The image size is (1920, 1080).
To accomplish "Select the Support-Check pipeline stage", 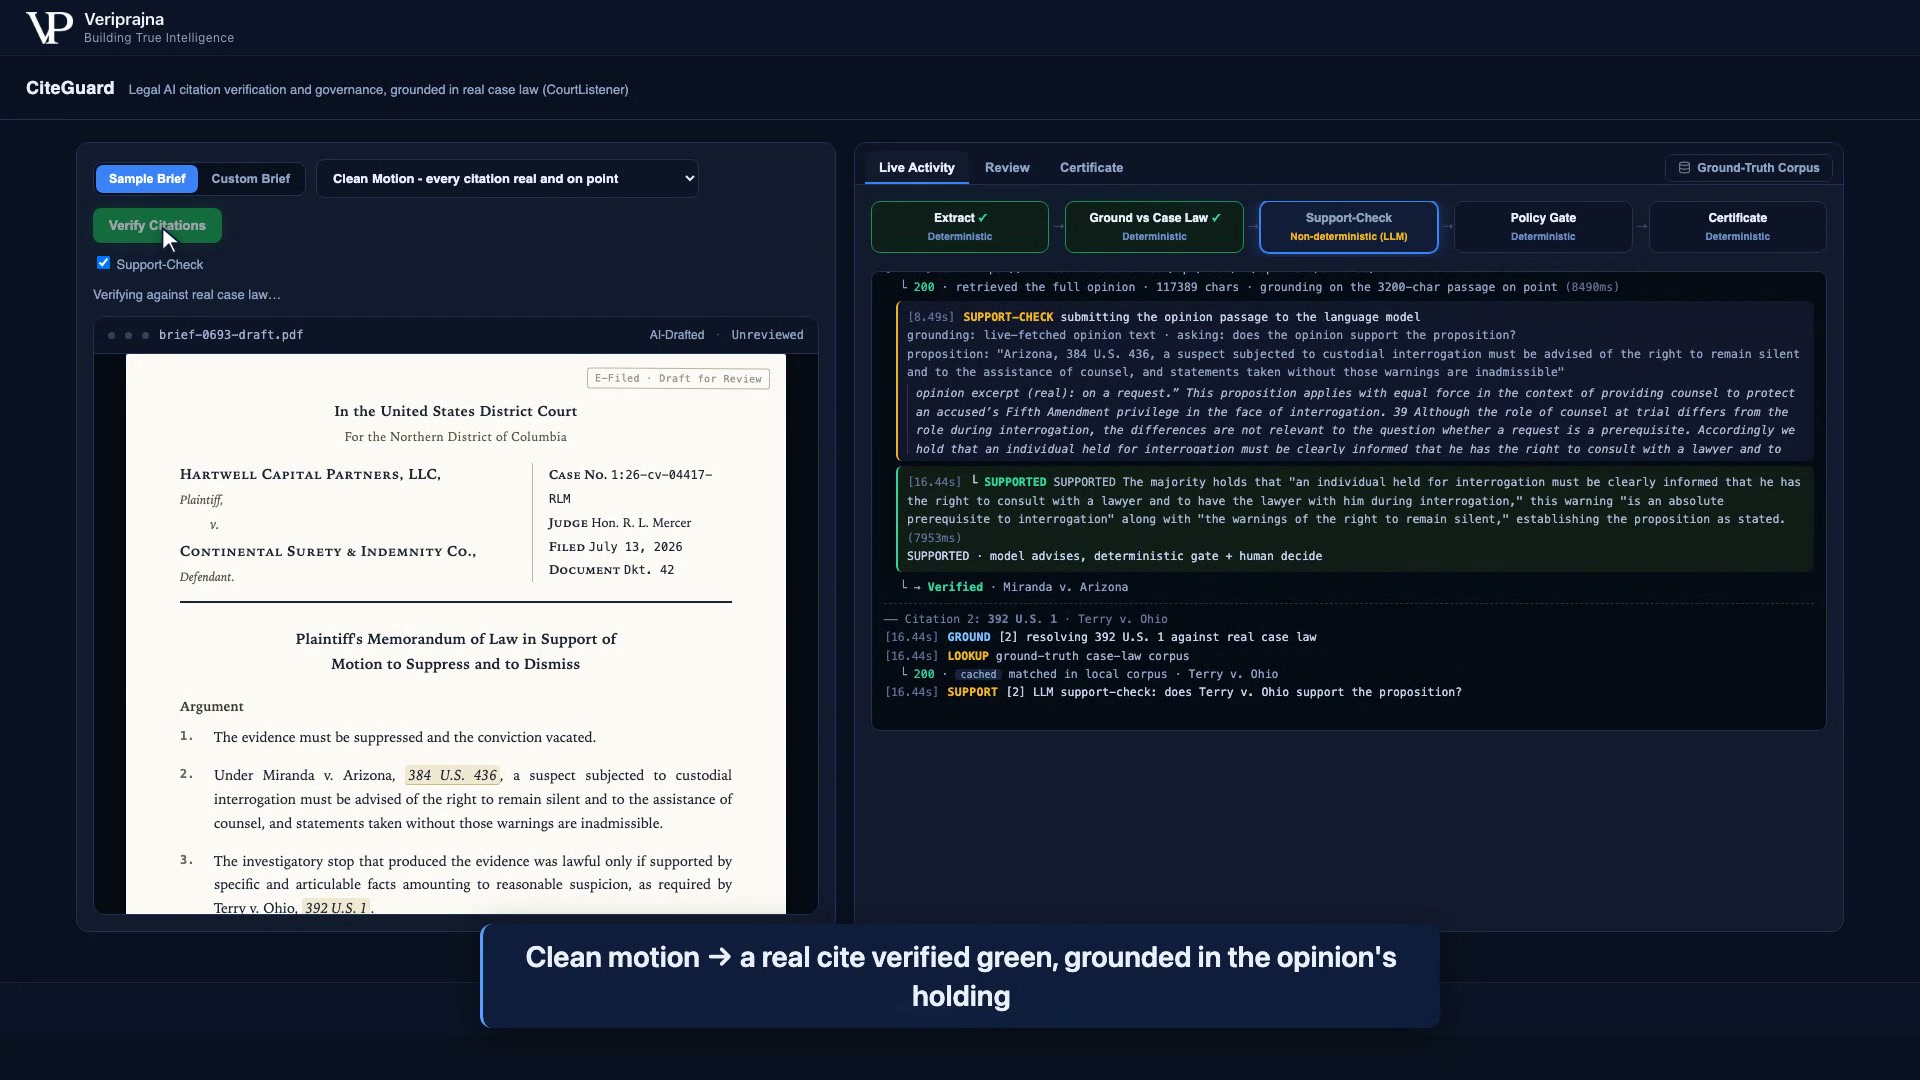I will click(1349, 227).
